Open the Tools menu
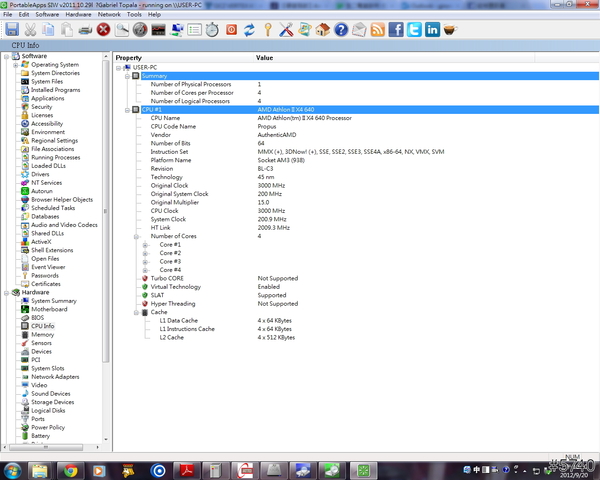This screenshot has width=600, height=480. point(134,15)
